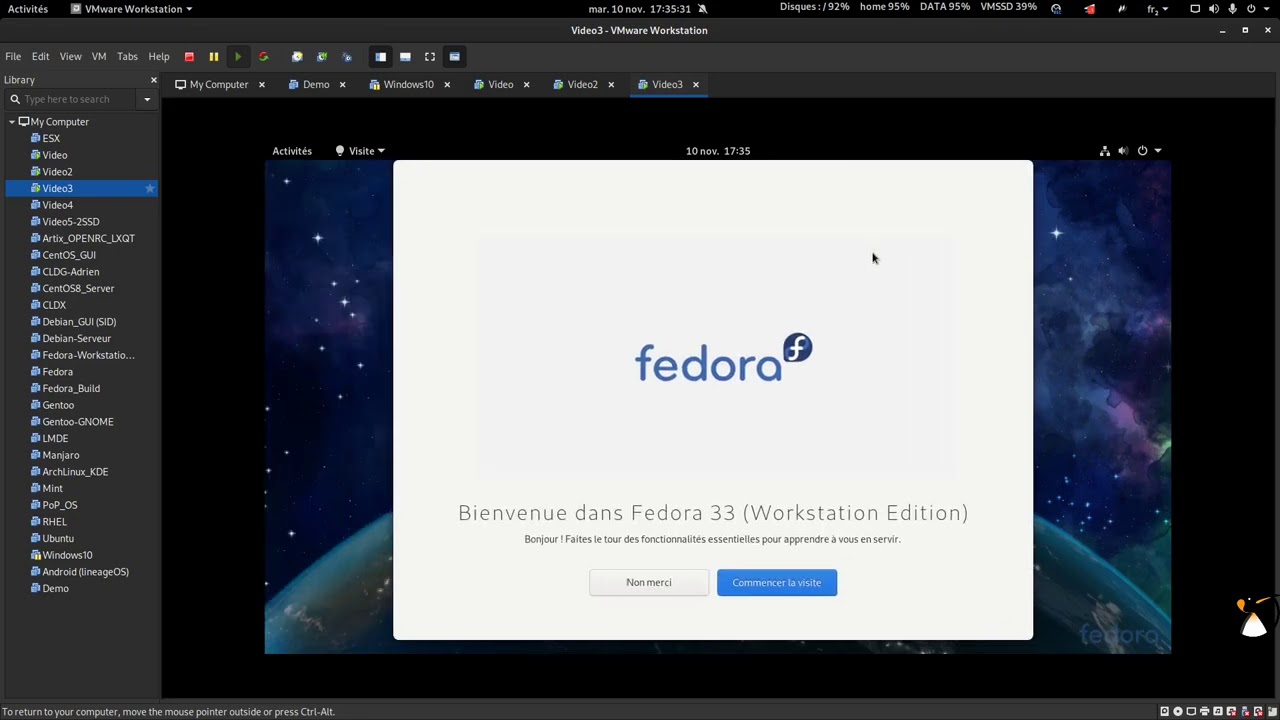Click Commencer la visite button

tap(777, 583)
